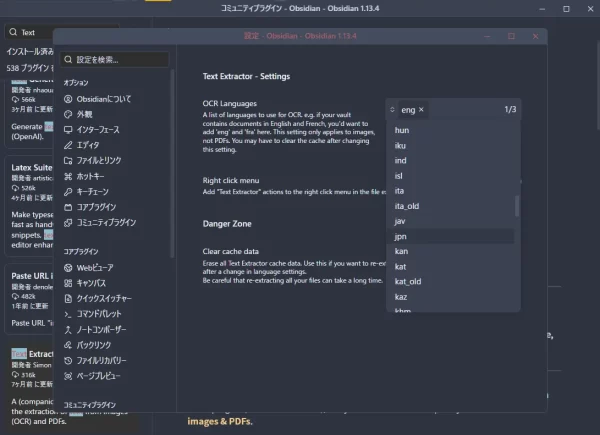Click the OCR languages tag input field

[453, 110]
